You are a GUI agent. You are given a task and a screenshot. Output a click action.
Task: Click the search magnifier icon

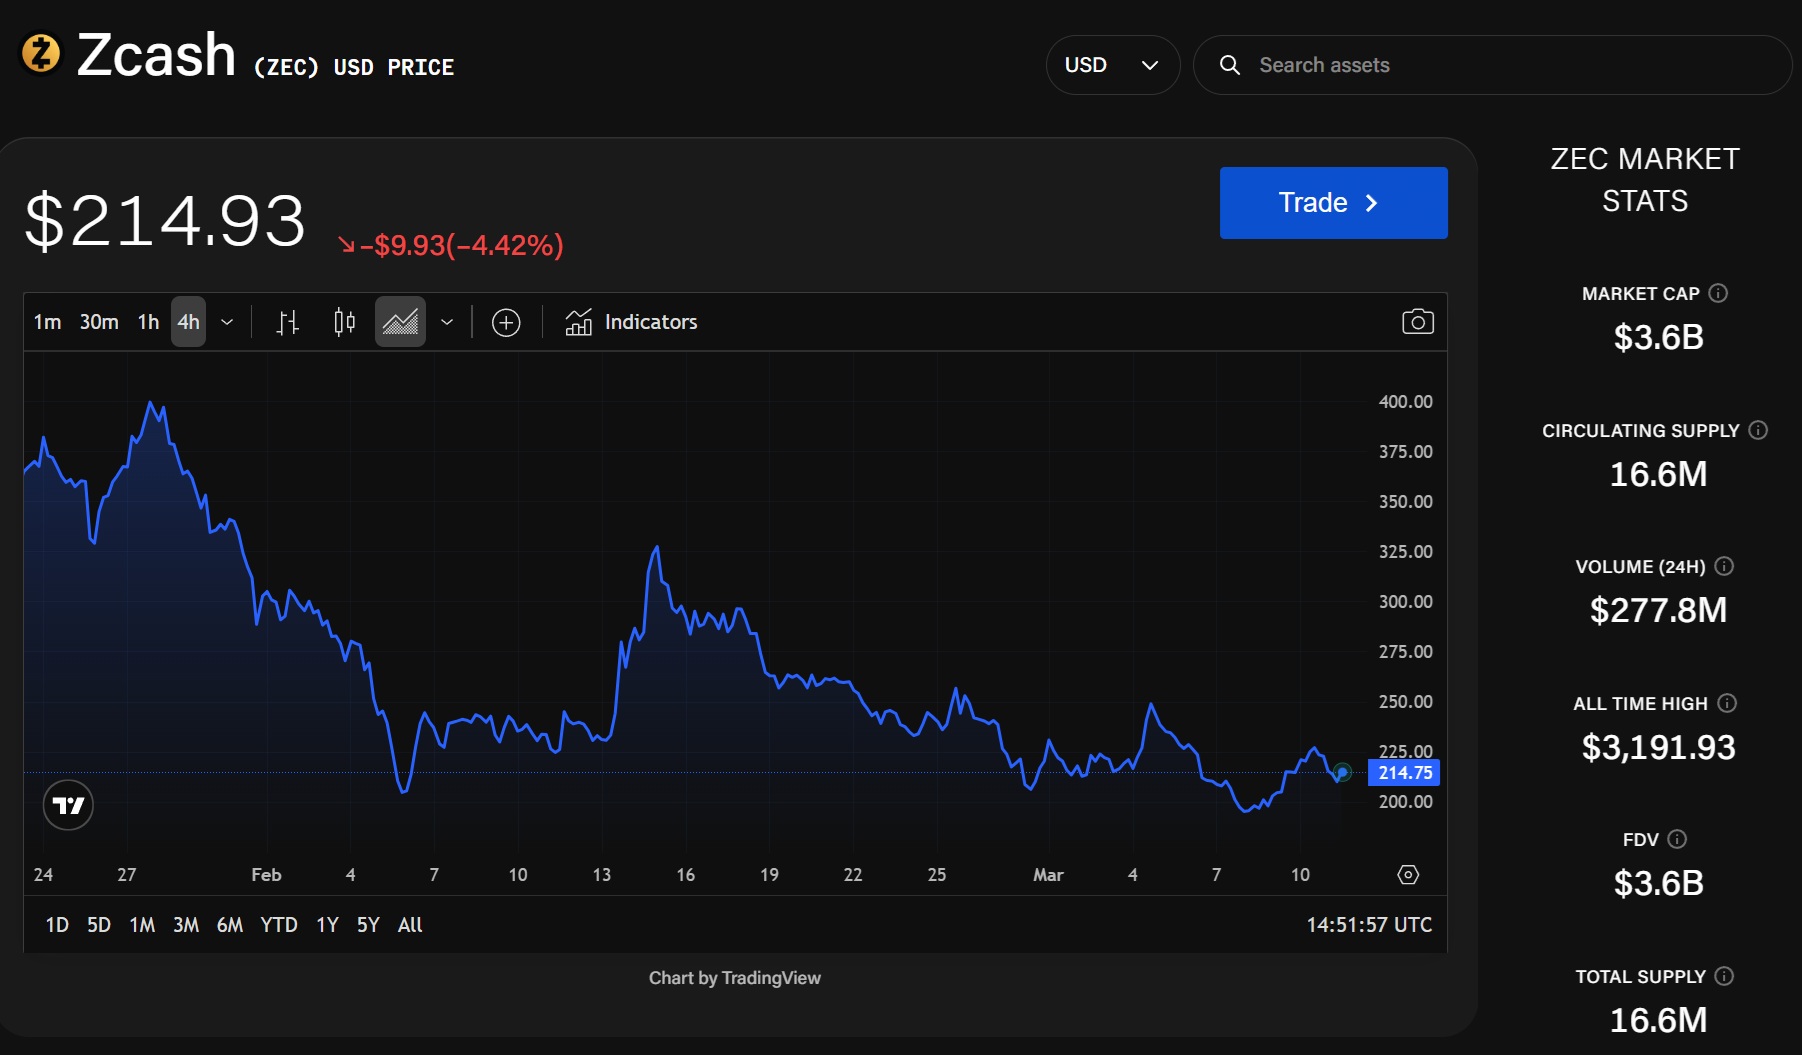pos(1230,65)
